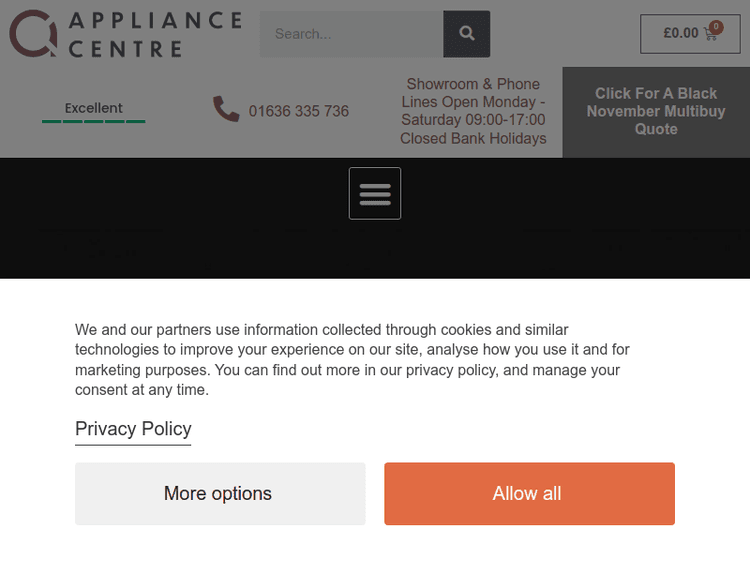
Task: Click the showroom opening hours text
Action: [x=473, y=111]
